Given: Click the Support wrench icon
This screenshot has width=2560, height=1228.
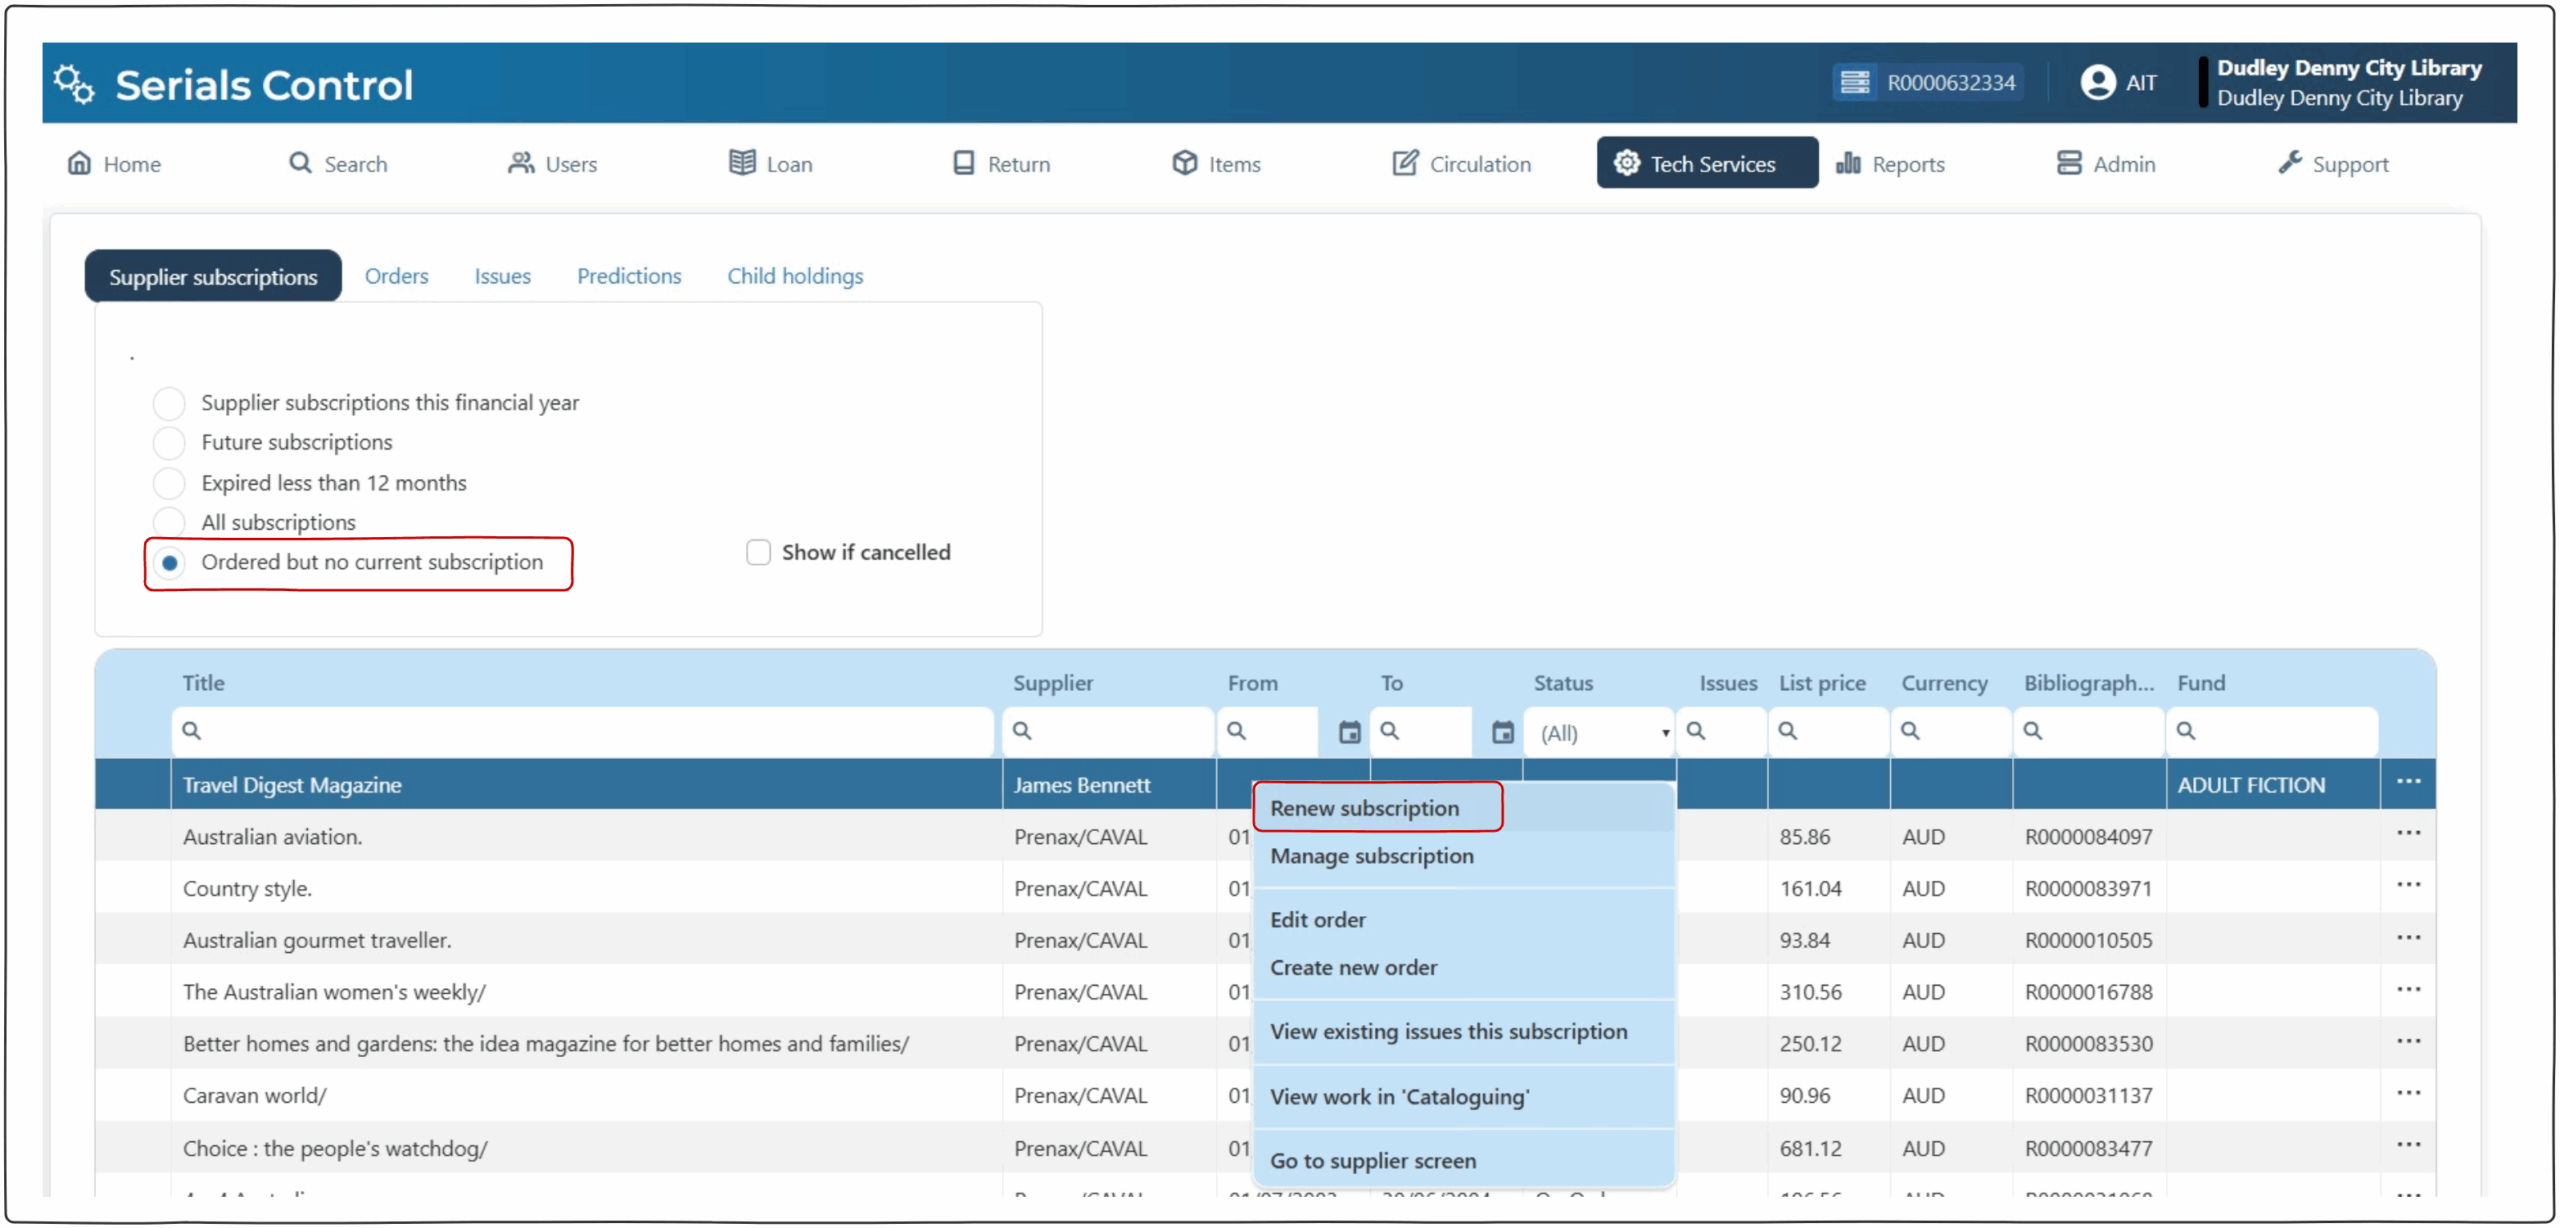Looking at the screenshot, I should tap(2289, 163).
